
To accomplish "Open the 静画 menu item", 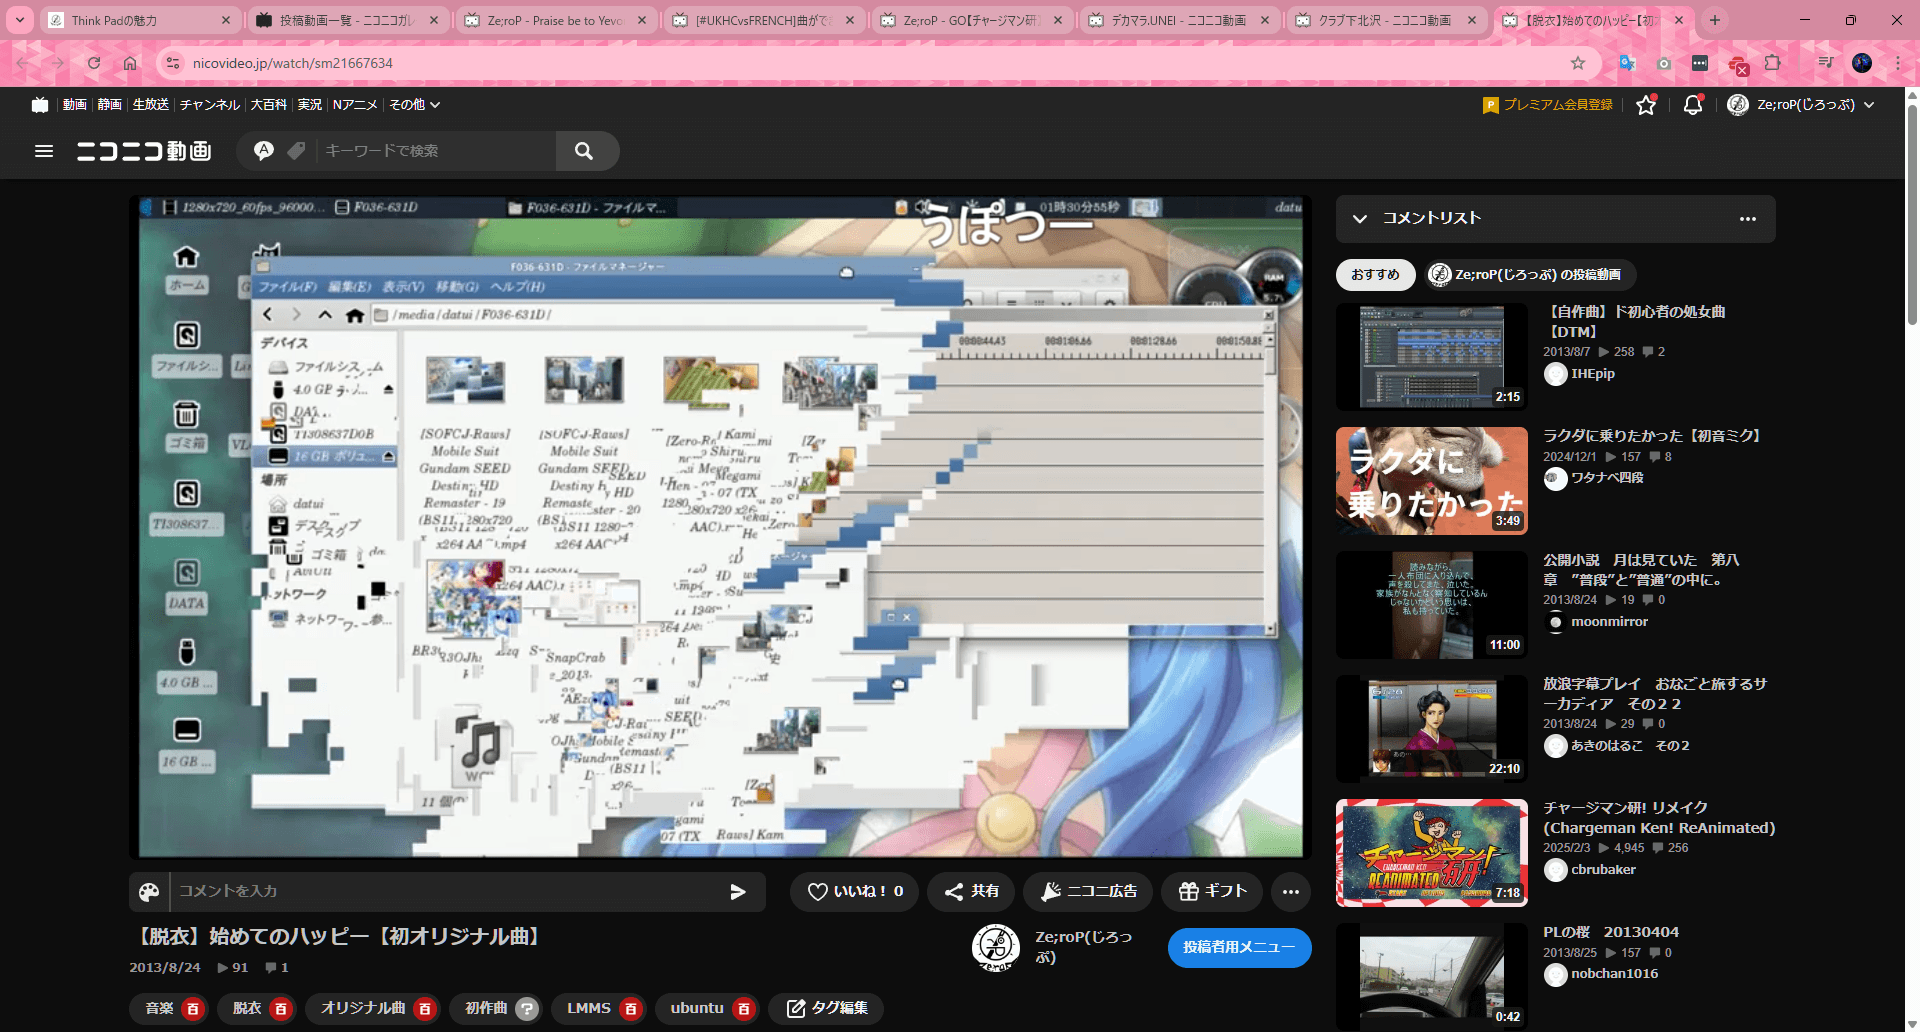I will (x=109, y=104).
